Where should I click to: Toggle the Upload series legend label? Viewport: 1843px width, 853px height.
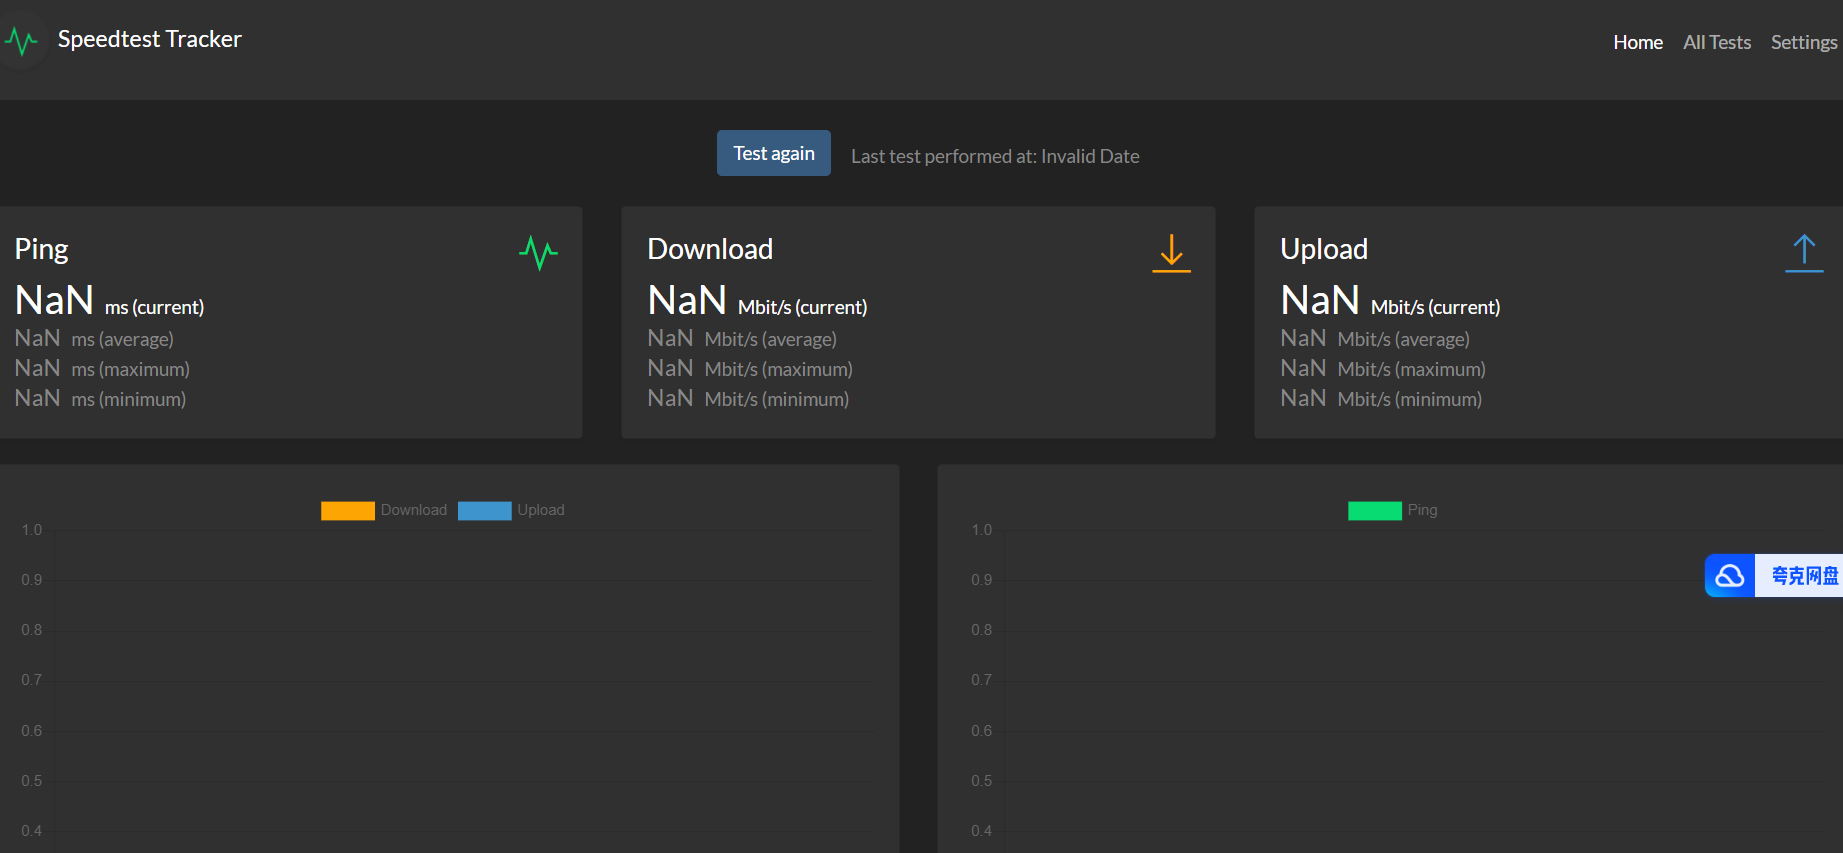pyautogui.click(x=541, y=510)
